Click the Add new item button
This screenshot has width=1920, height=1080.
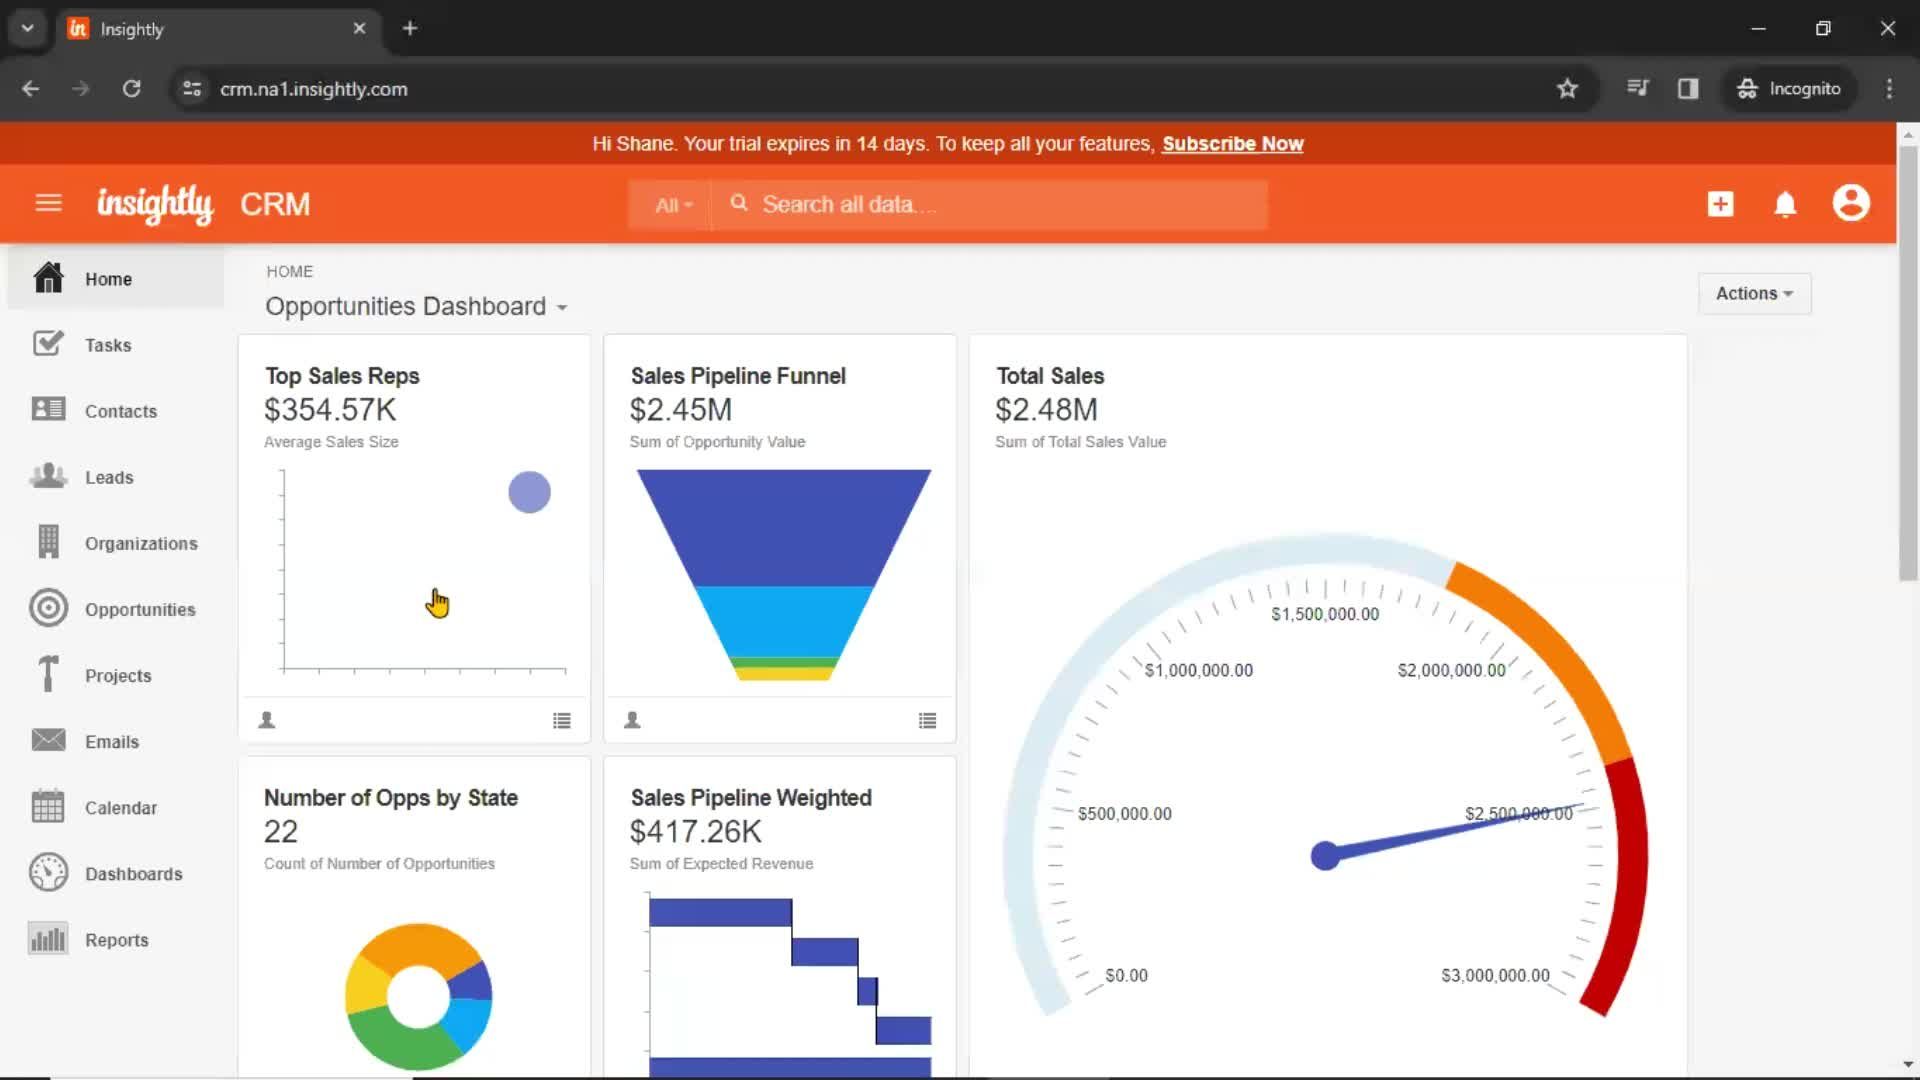point(1721,204)
